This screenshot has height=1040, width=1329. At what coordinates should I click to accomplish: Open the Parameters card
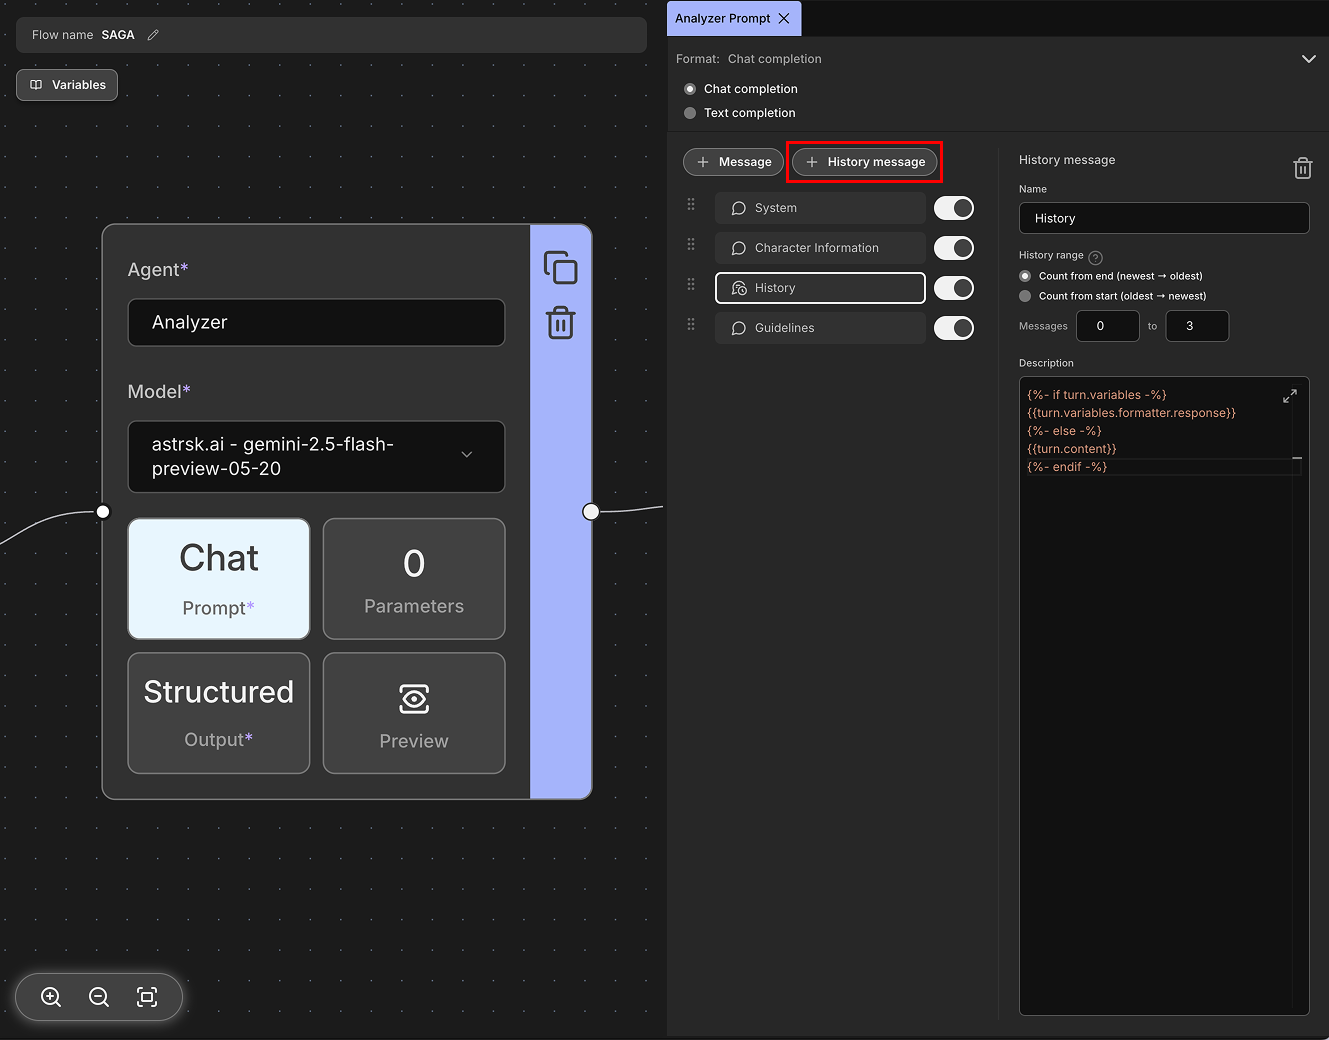pos(414,578)
